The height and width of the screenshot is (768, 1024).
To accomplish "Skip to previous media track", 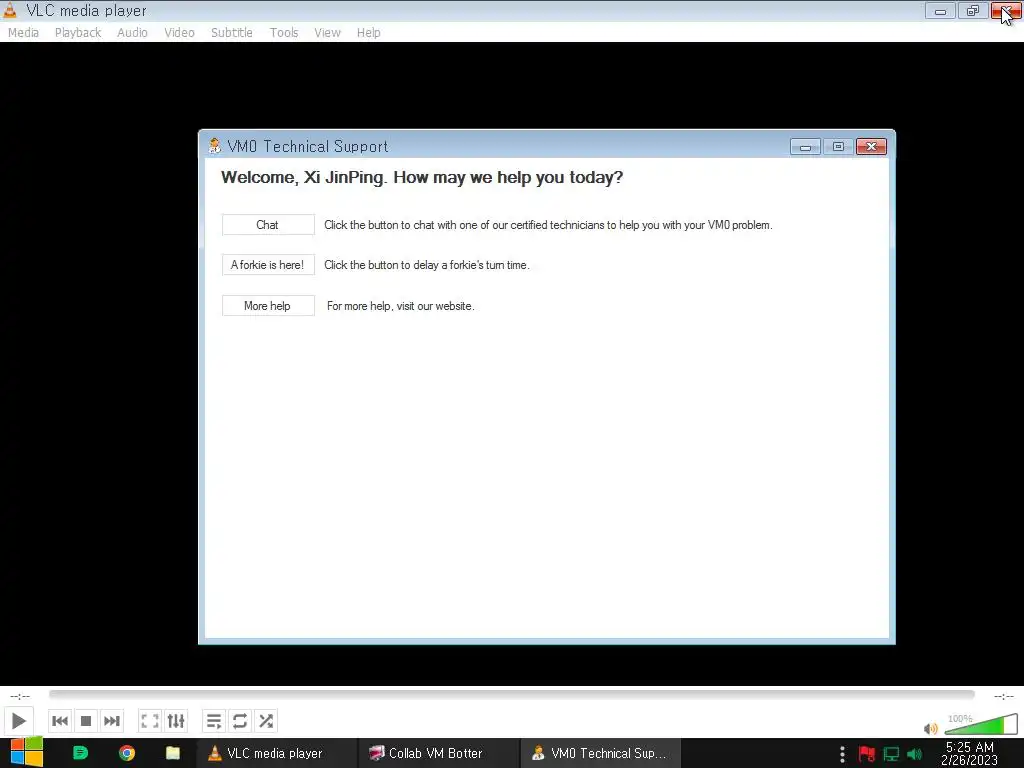I will tap(59, 721).
